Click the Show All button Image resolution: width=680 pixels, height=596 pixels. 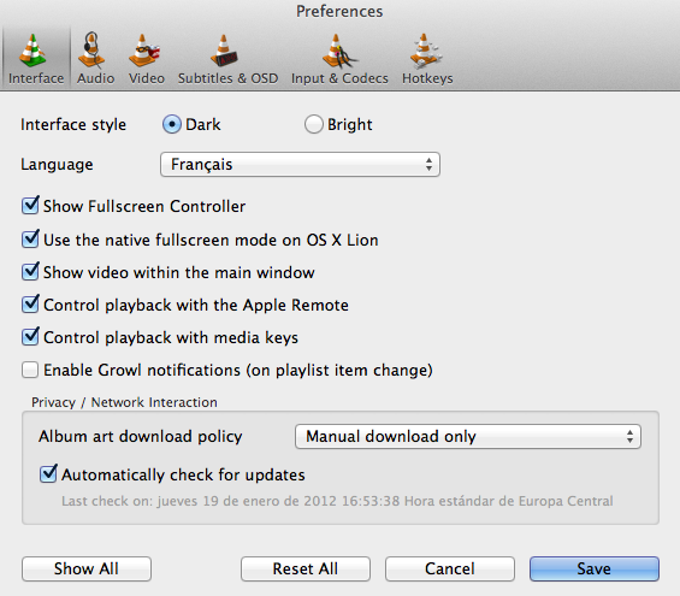(86, 569)
